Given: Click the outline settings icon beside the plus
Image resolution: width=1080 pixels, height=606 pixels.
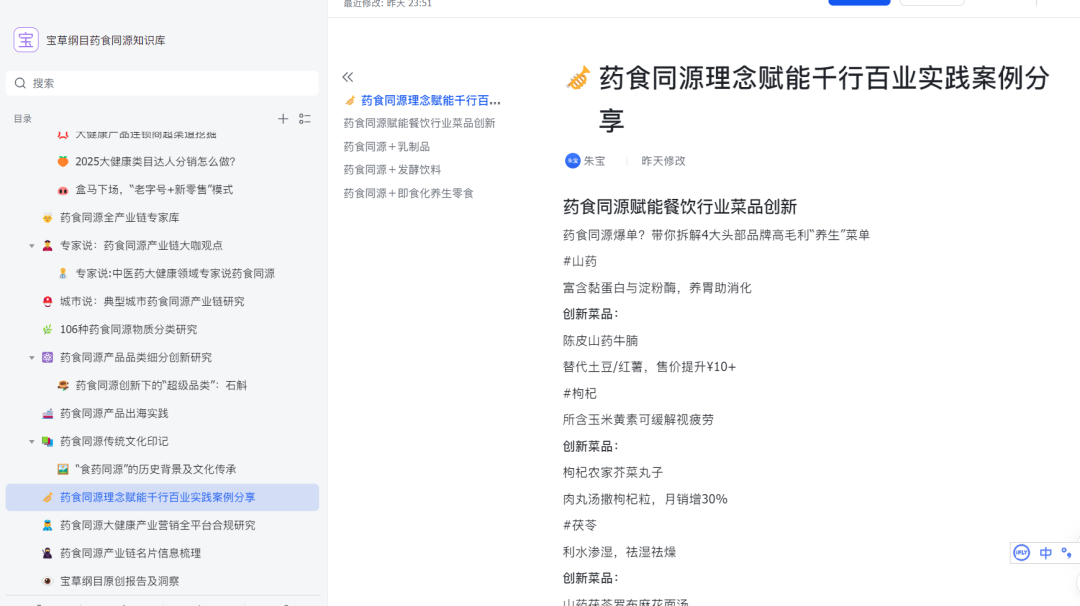Looking at the screenshot, I should coord(305,118).
